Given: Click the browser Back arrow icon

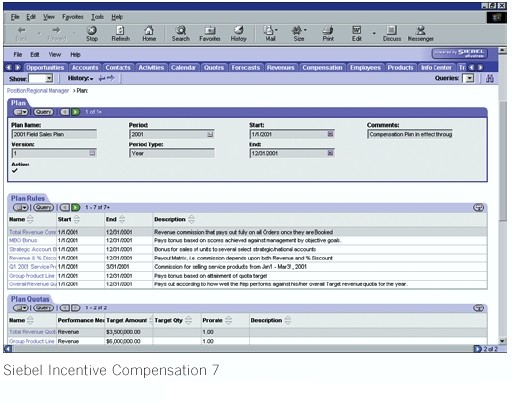Looking at the screenshot, I should [22, 30].
